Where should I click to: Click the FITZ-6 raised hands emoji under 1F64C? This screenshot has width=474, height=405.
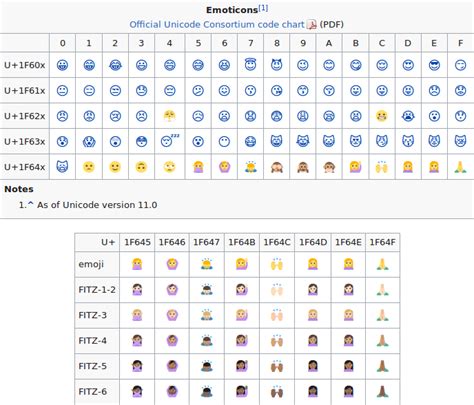(x=277, y=391)
